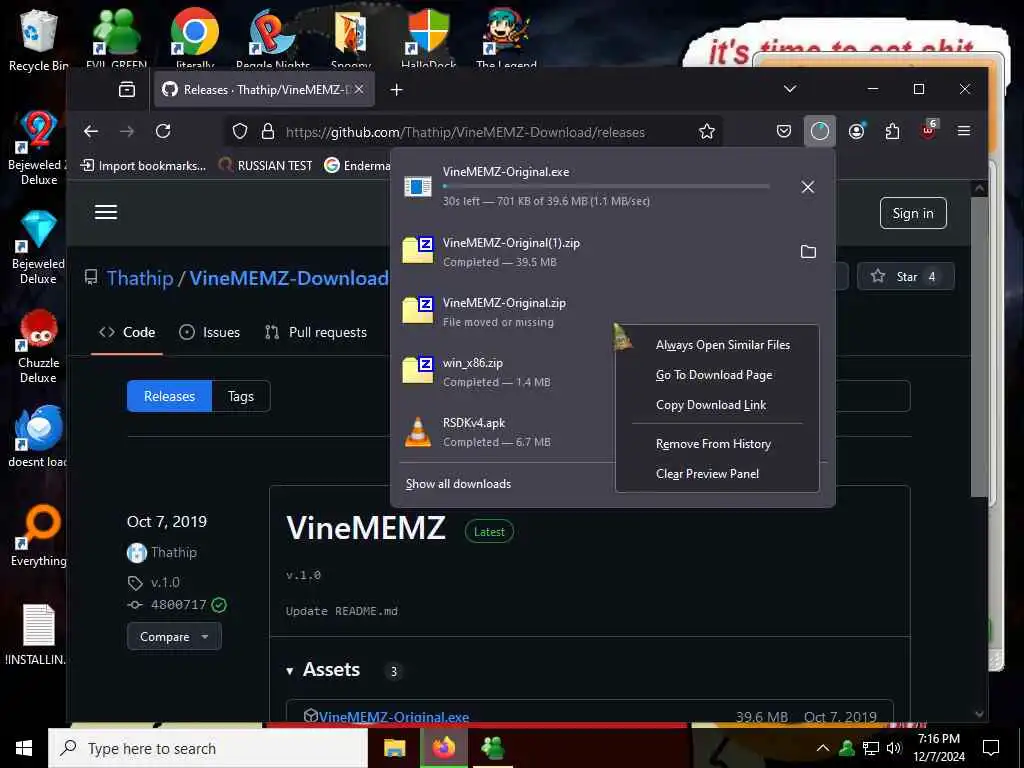The image size is (1024, 768).
Task: Show VineMEMZ-Original(1).zip in folder
Action: pos(808,251)
